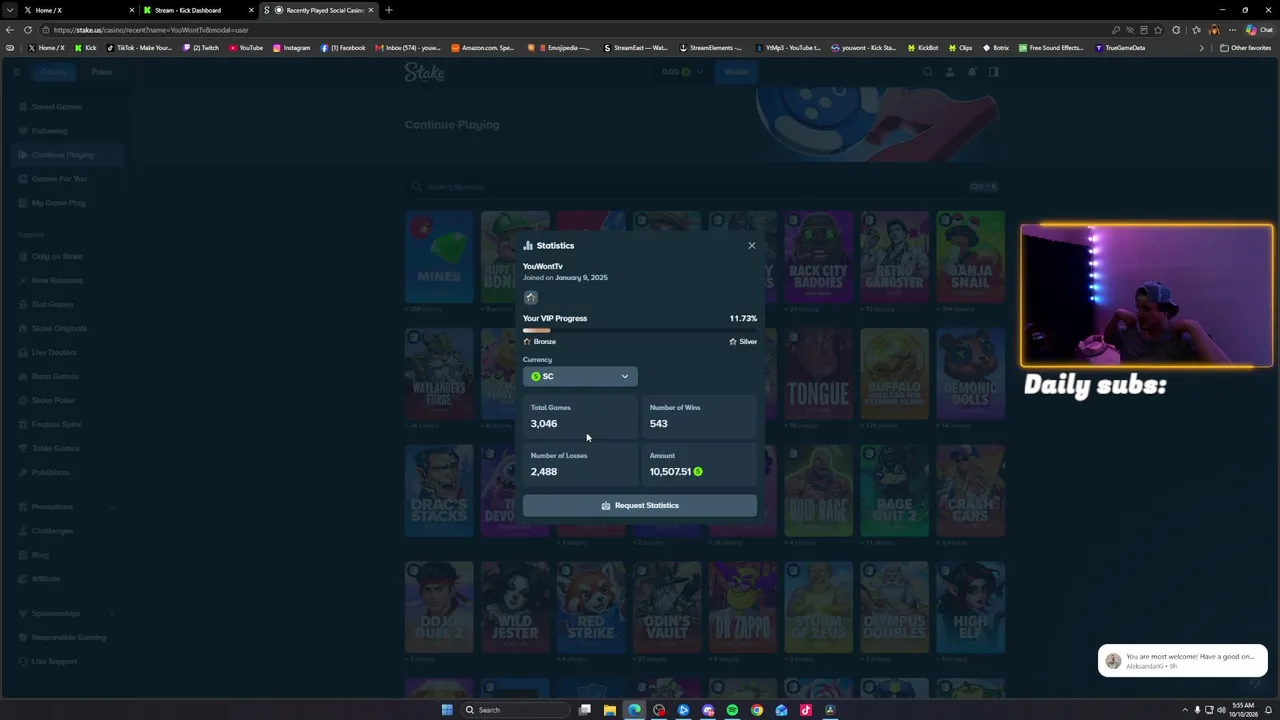
Task: Open the Kick bookmark
Action: pos(87,48)
